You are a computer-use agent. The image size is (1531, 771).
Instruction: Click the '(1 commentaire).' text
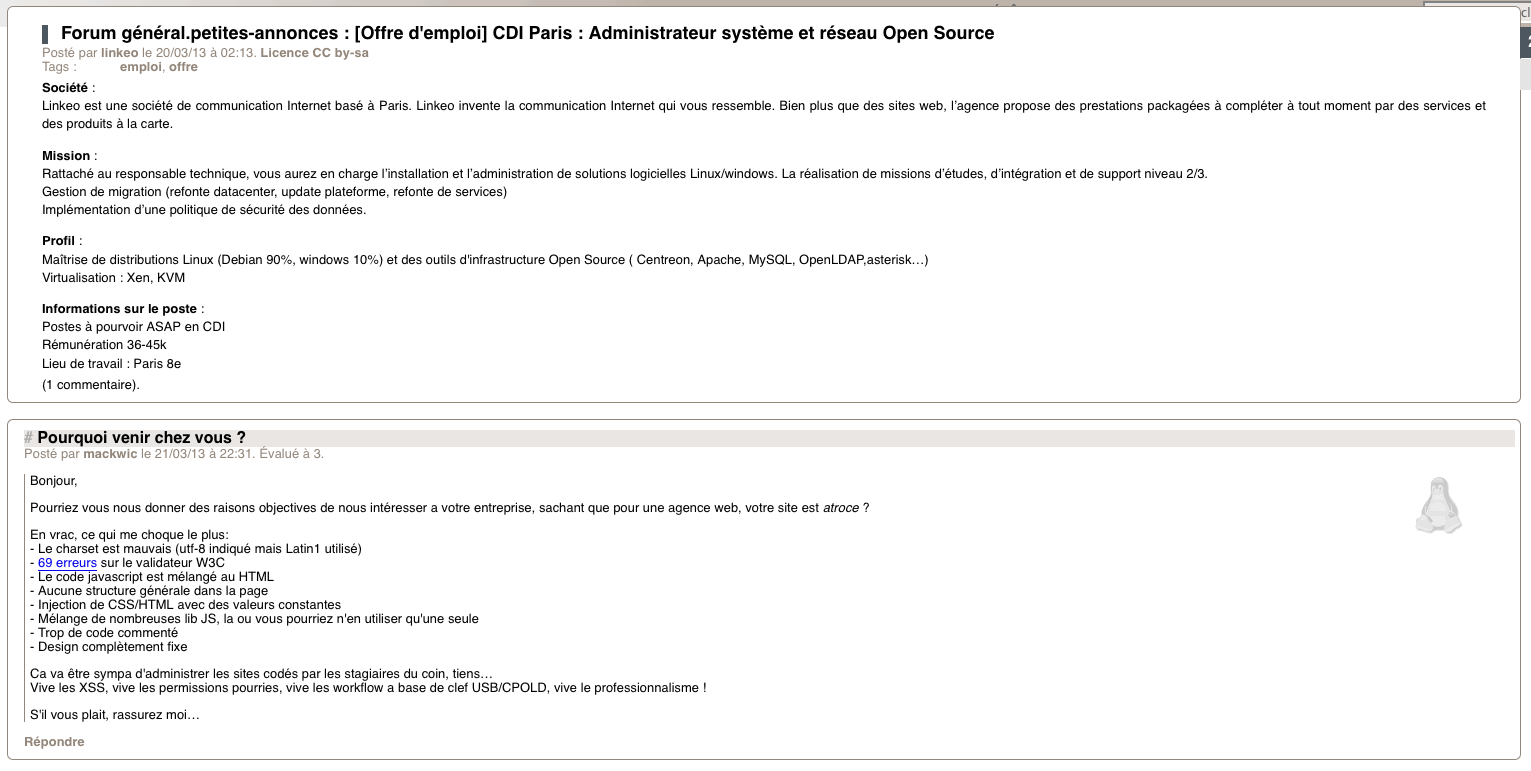point(91,385)
